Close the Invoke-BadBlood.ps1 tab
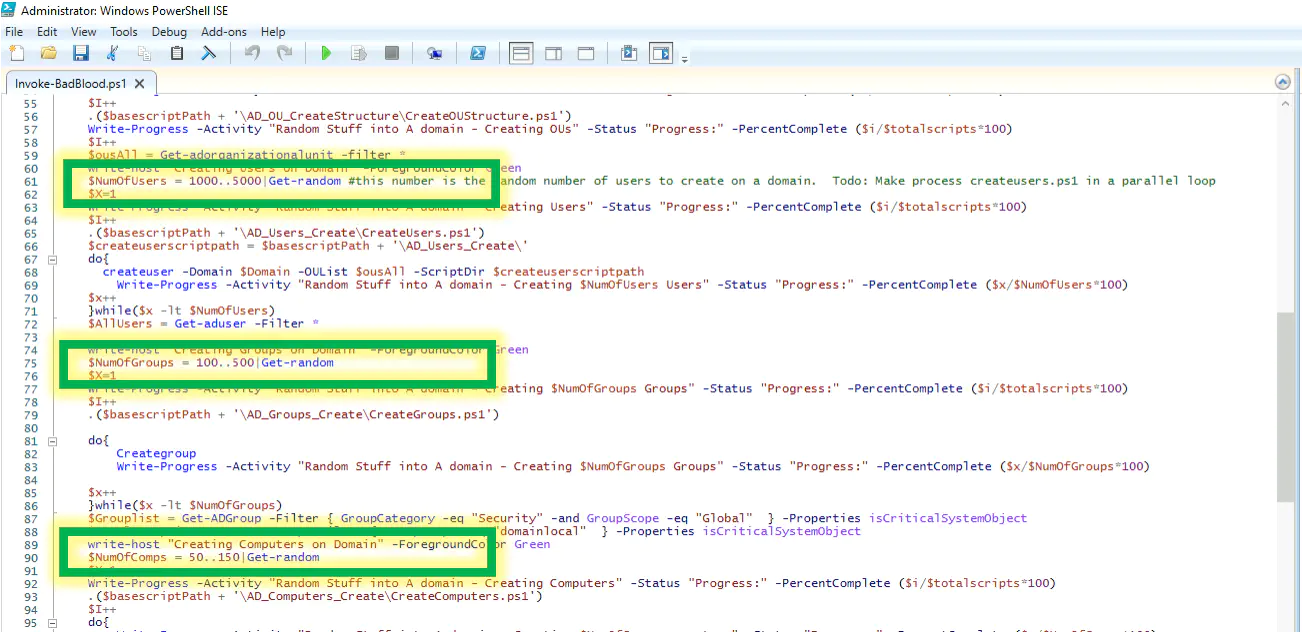 [x=140, y=84]
